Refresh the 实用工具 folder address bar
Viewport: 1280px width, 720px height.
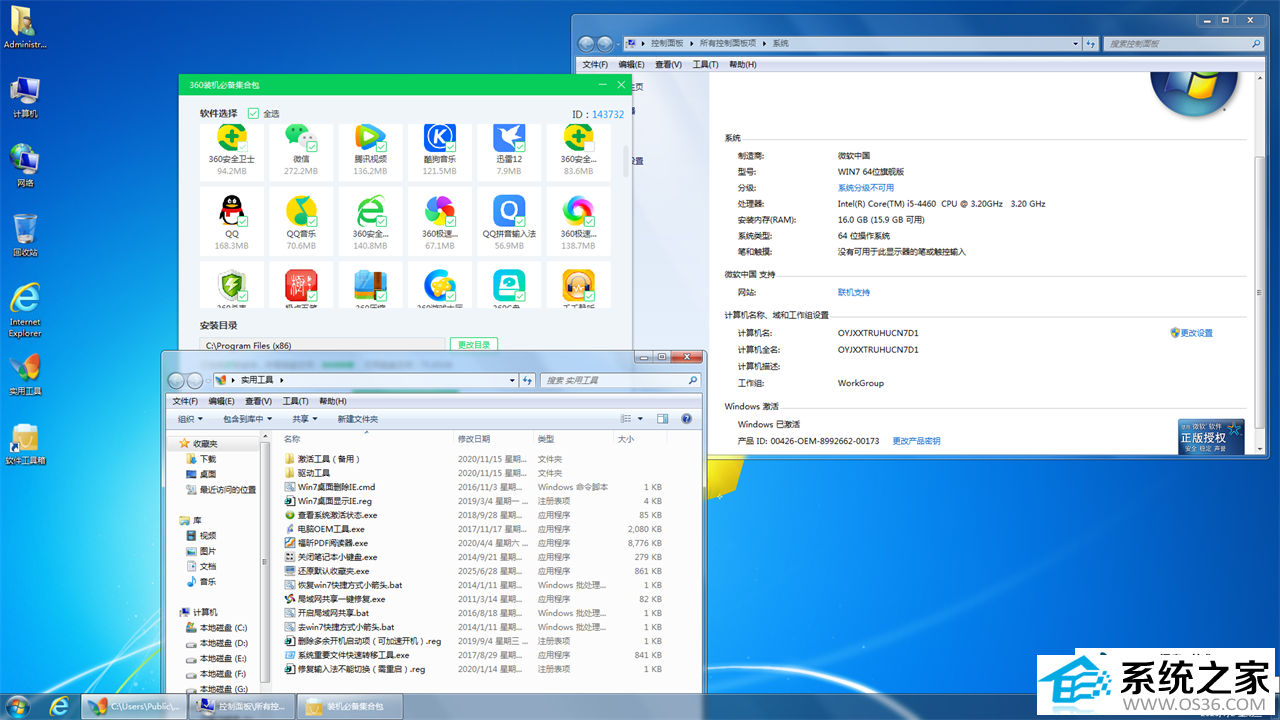click(527, 380)
